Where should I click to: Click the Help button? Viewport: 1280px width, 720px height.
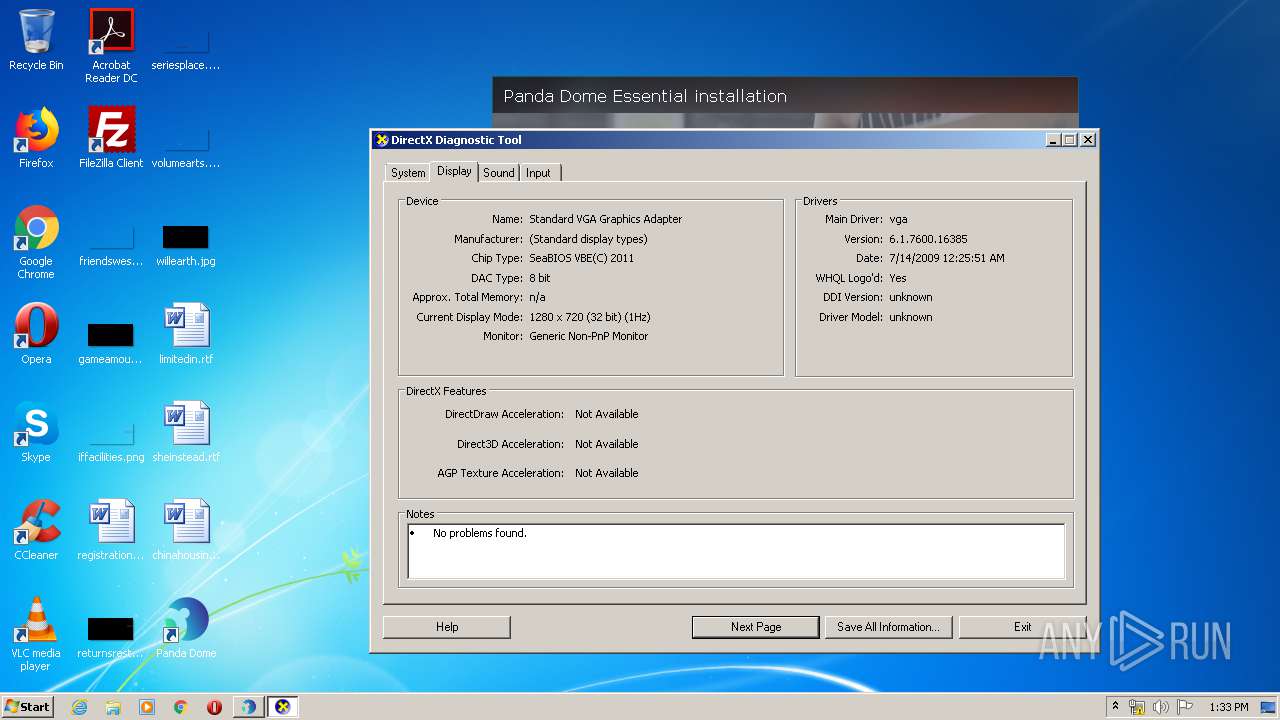point(447,627)
